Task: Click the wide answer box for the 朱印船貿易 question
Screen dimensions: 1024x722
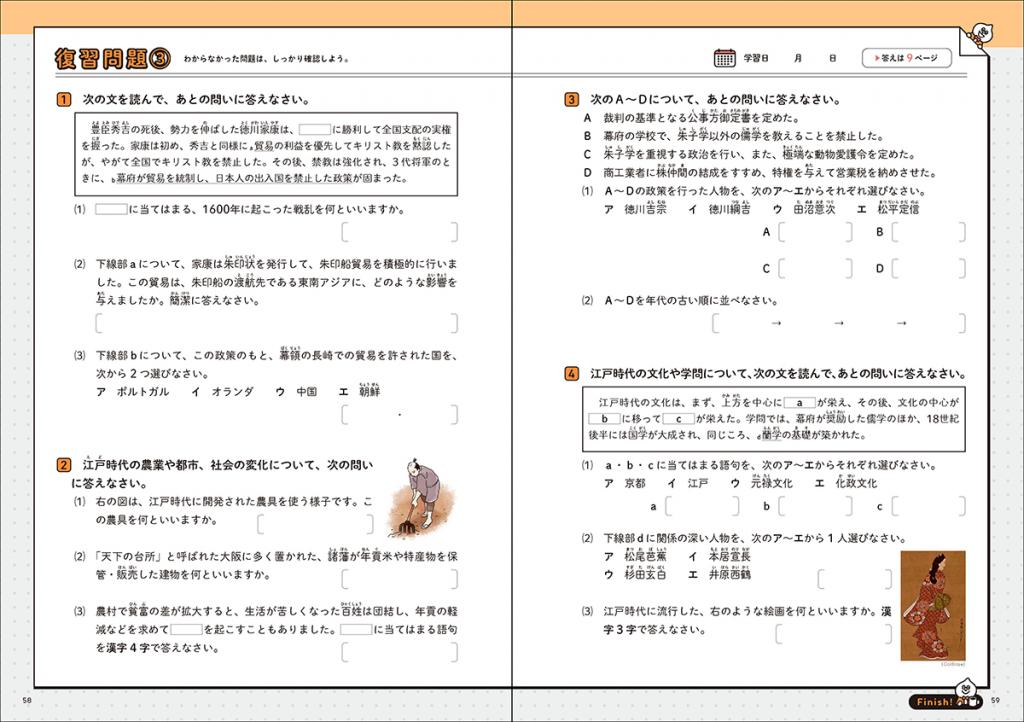Action: [x=277, y=323]
